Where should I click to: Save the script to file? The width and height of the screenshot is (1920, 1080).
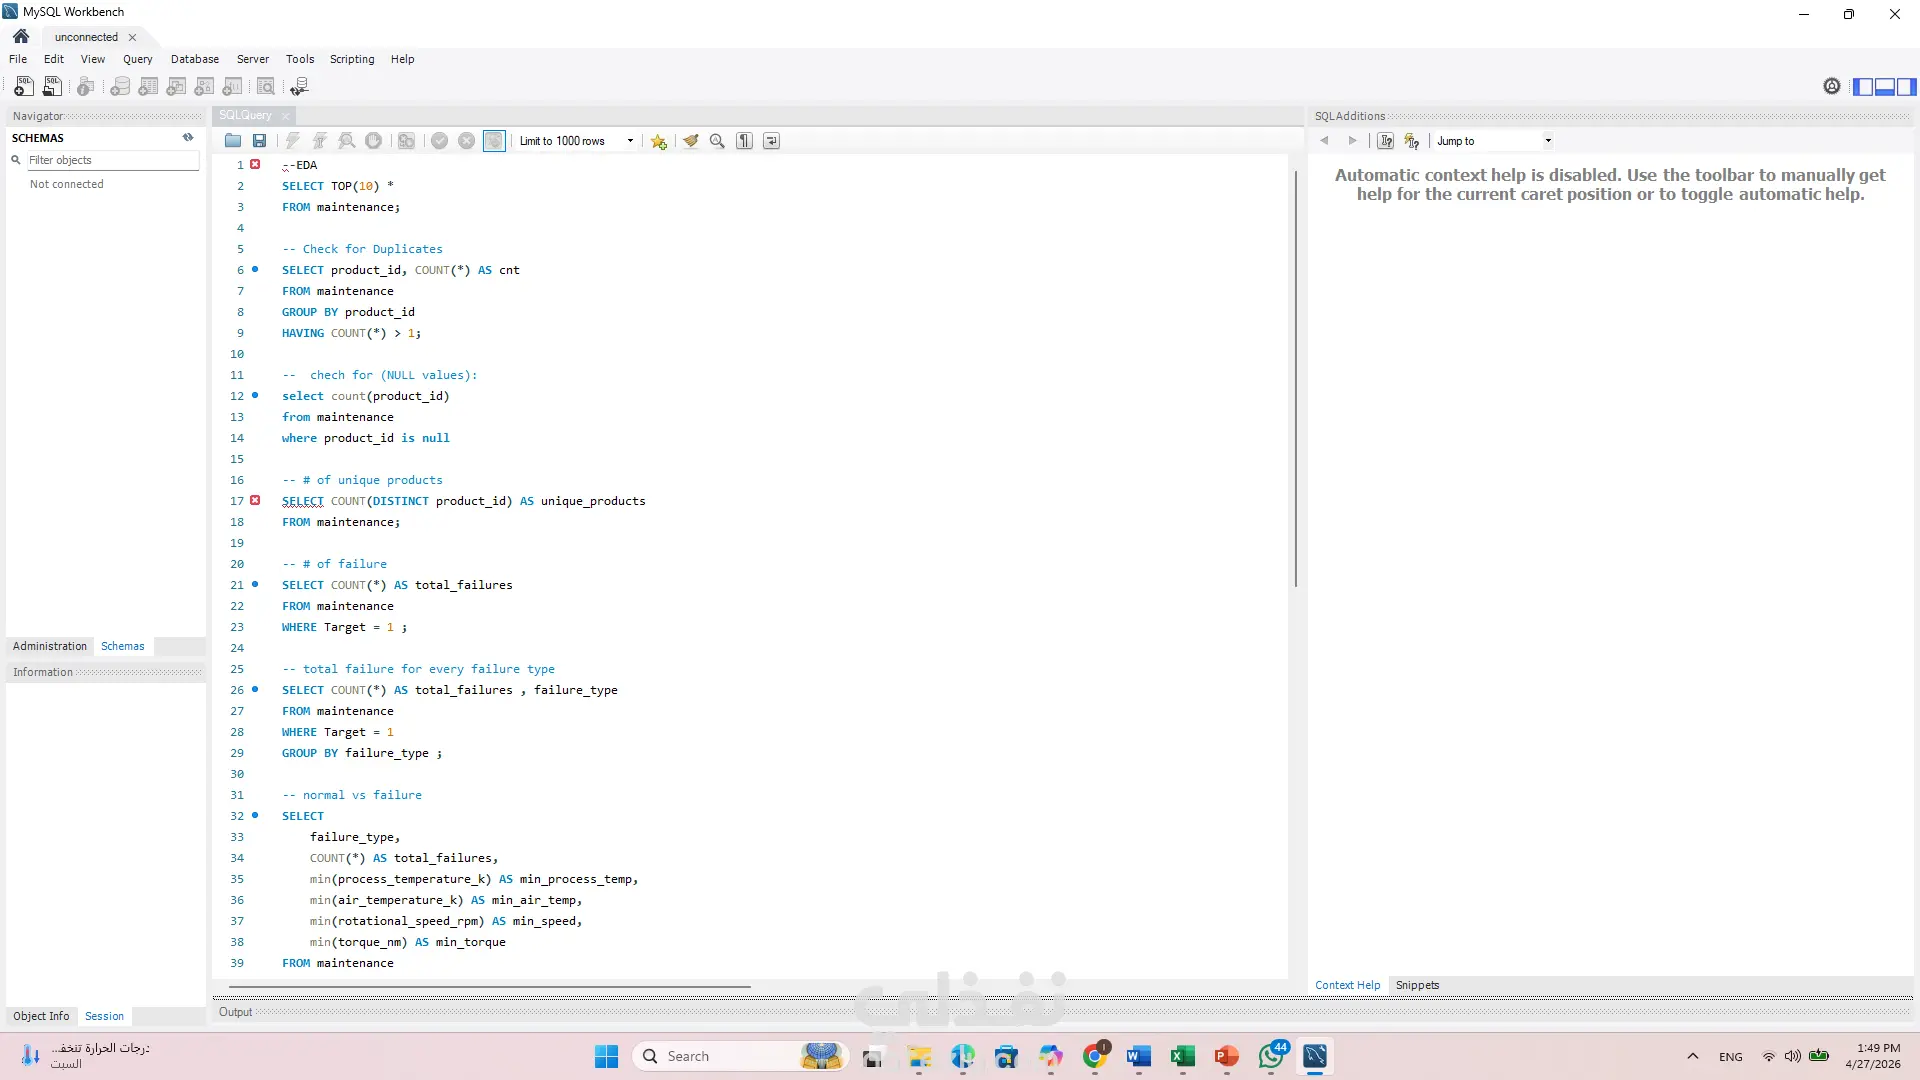click(x=259, y=141)
